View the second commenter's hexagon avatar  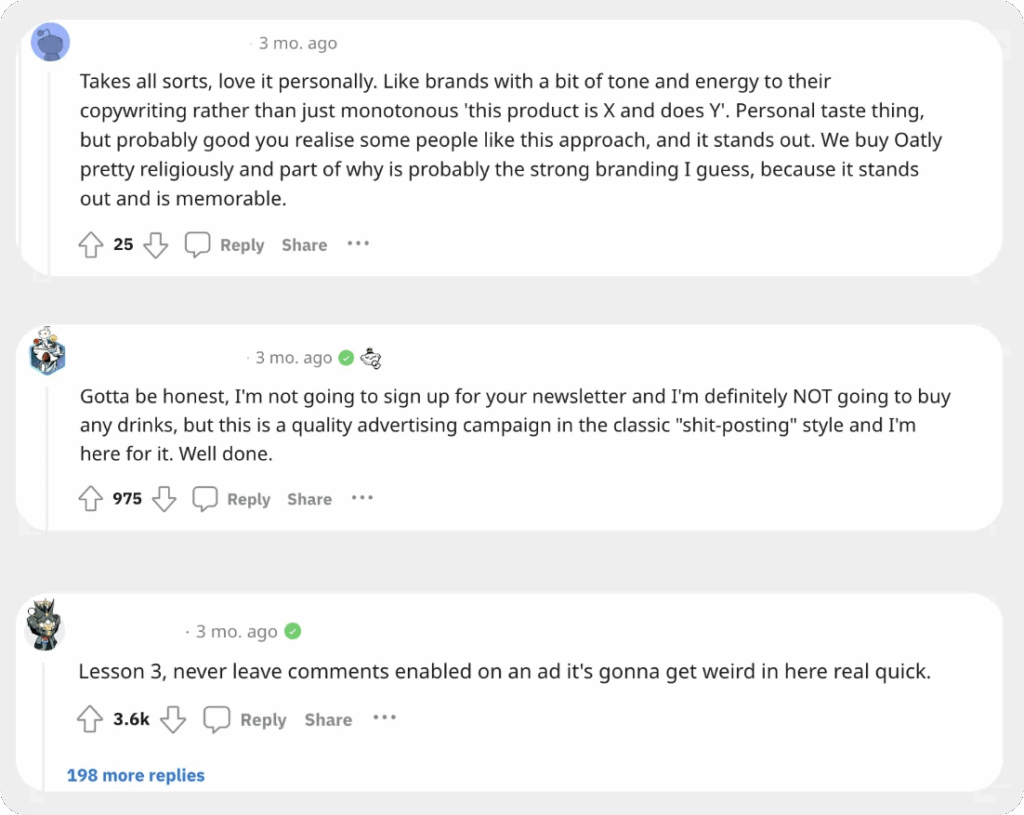(x=47, y=351)
